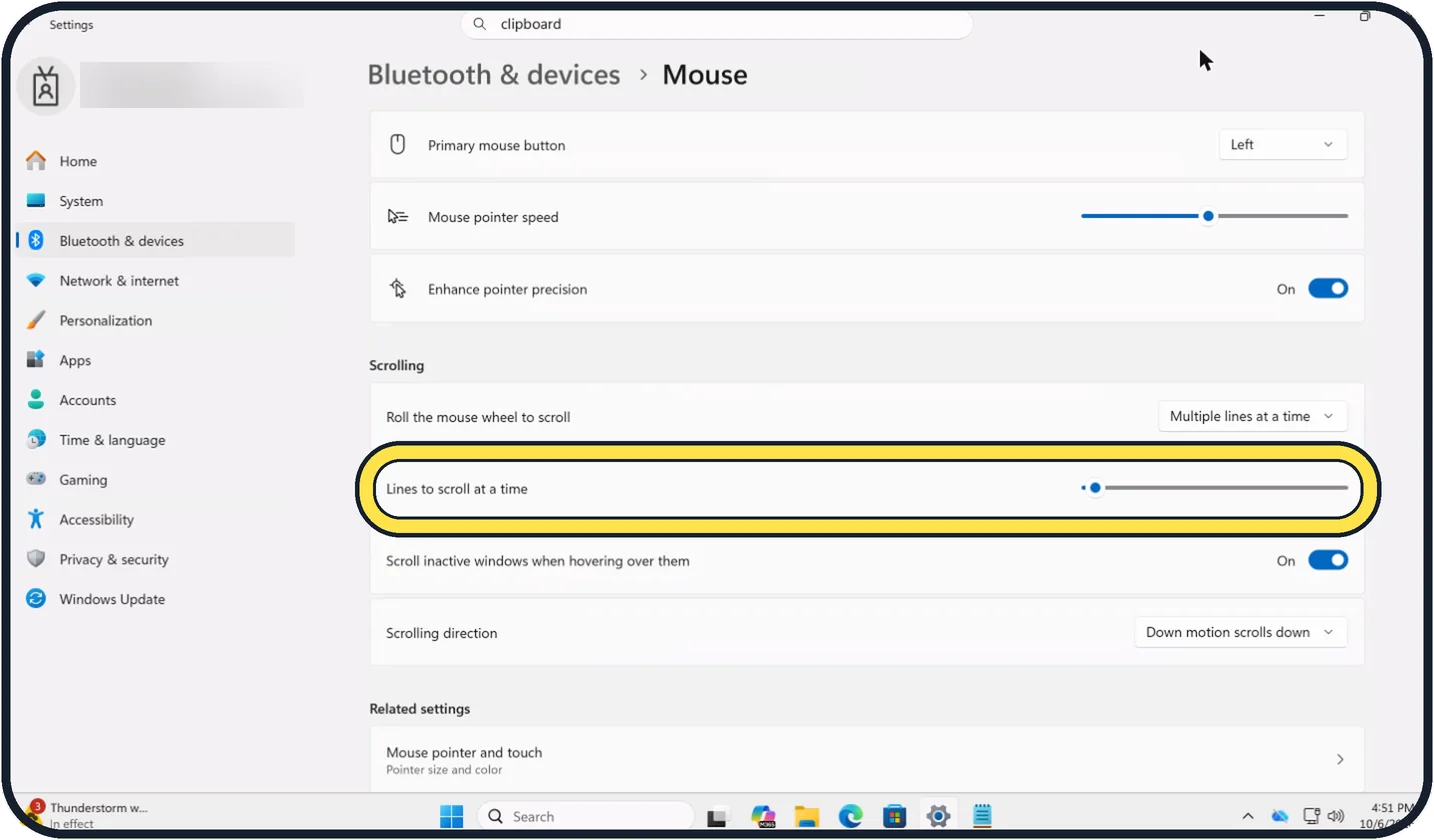
Task: Open Notepad from the taskbar
Action: pyautogui.click(x=981, y=816)
